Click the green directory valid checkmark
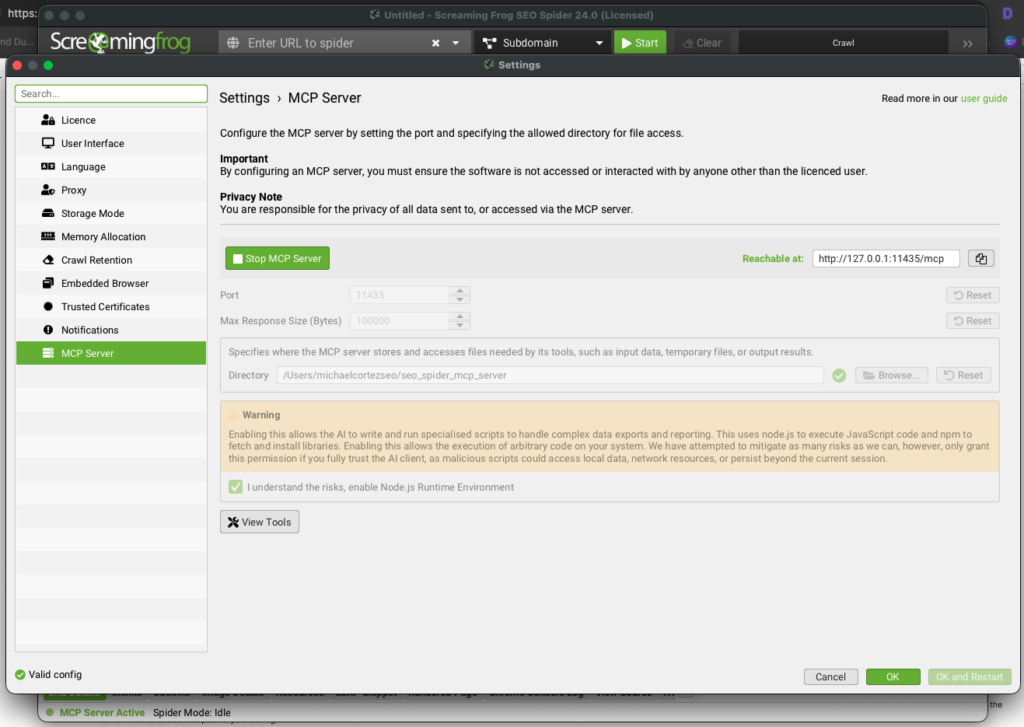 point(839,375)
